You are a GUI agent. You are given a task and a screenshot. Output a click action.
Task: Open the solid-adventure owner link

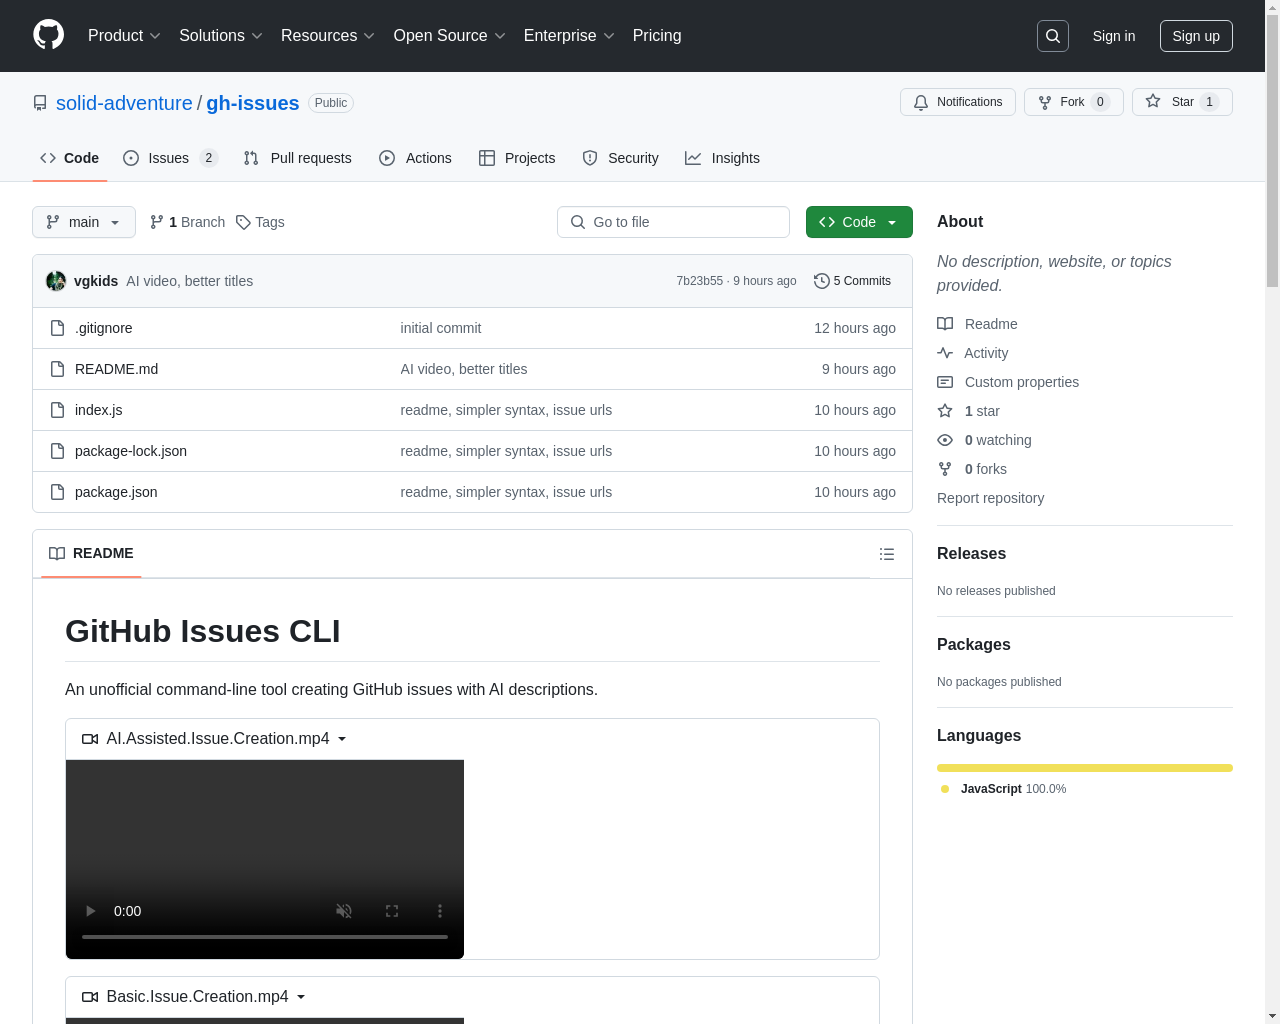pos(124,103)
